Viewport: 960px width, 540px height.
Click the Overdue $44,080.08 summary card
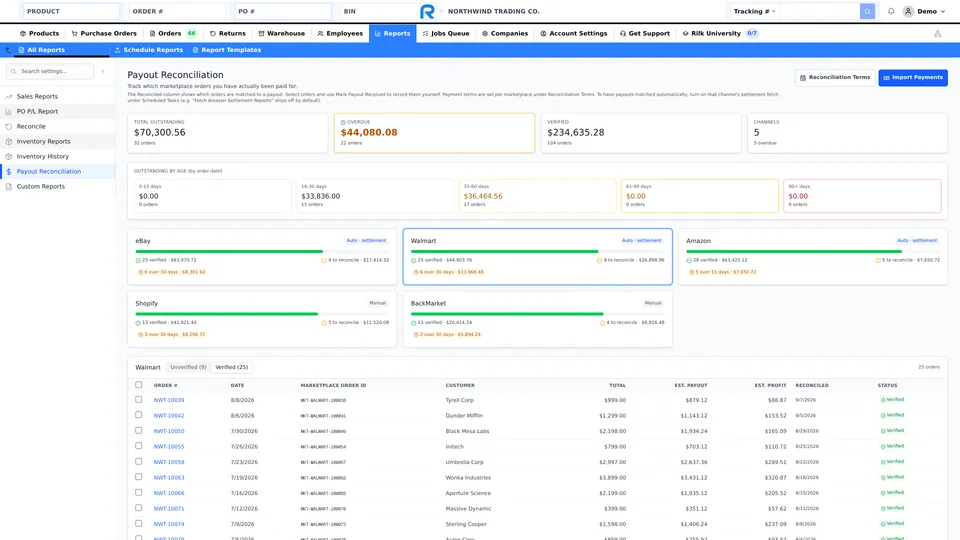coord(434,133)
